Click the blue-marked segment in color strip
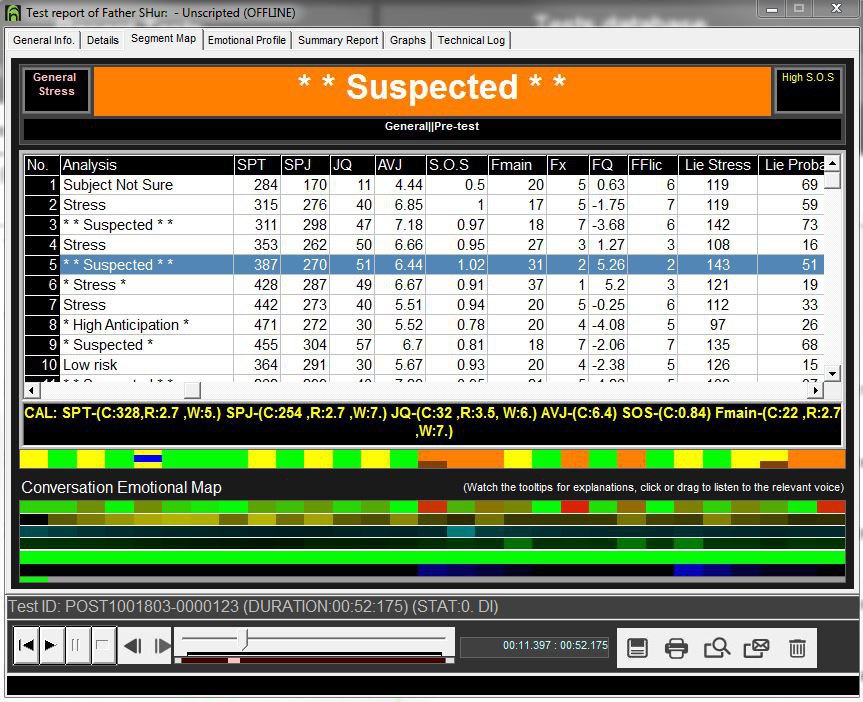Image resolution: width=863 pixels, height=702 pixels. pyautogui.click(x=148, y=458)
